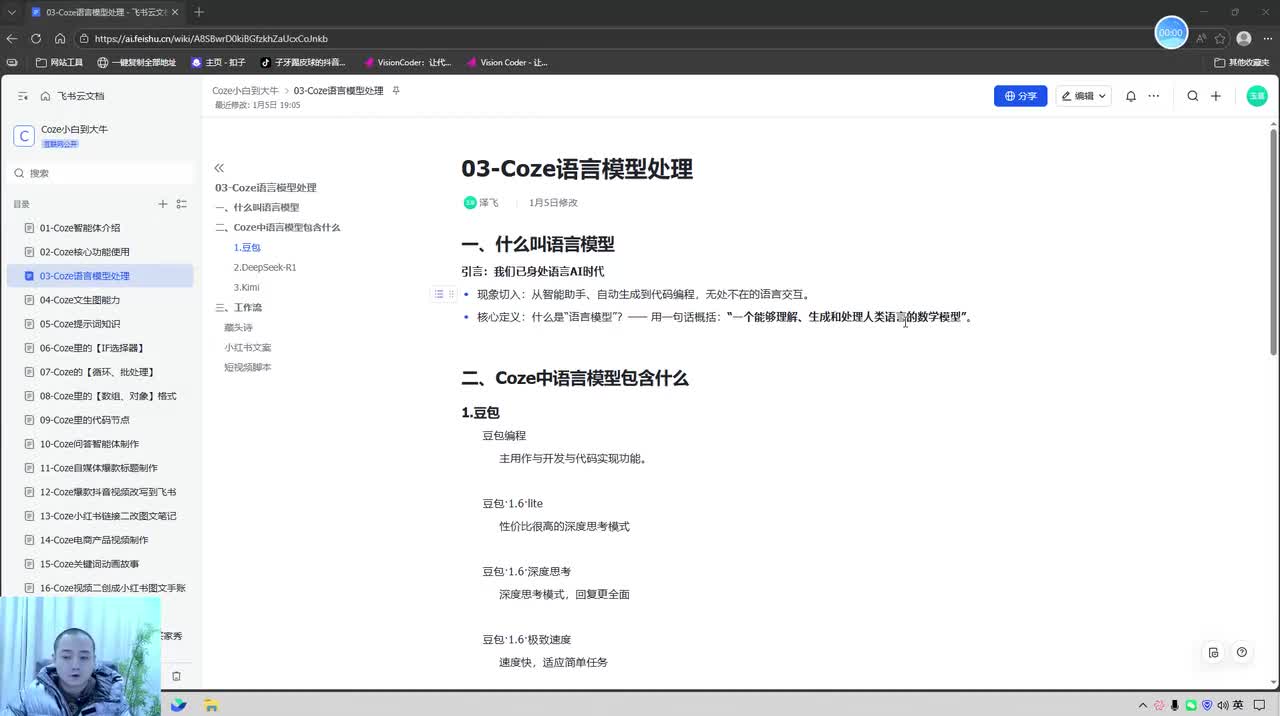Click the pin icon next to the breadcrumb title
1280x716 pixels.
(x=396, y=90)
